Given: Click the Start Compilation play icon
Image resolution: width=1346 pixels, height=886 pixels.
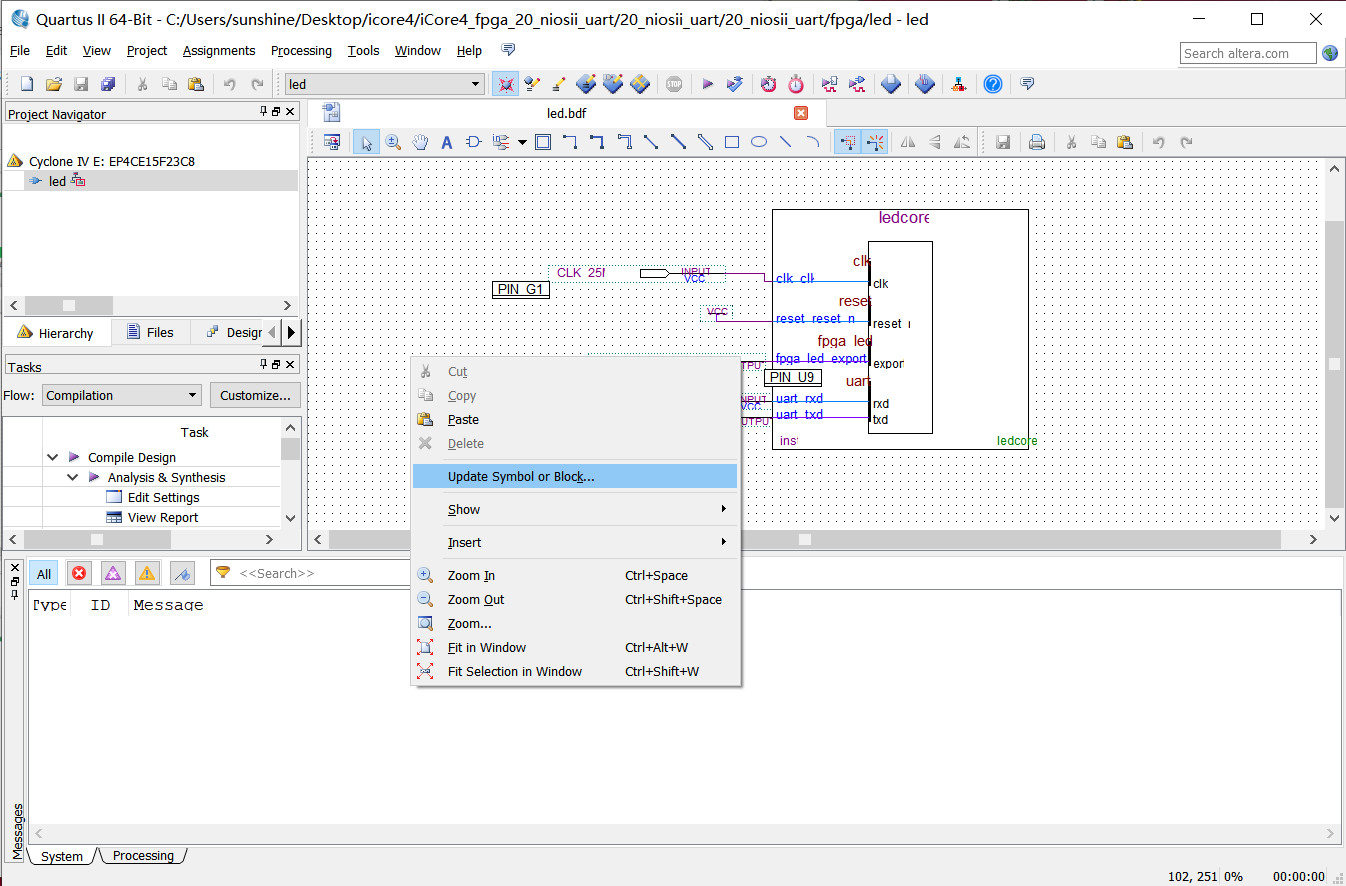Looking at the screenshot, I should click(708, 85).
